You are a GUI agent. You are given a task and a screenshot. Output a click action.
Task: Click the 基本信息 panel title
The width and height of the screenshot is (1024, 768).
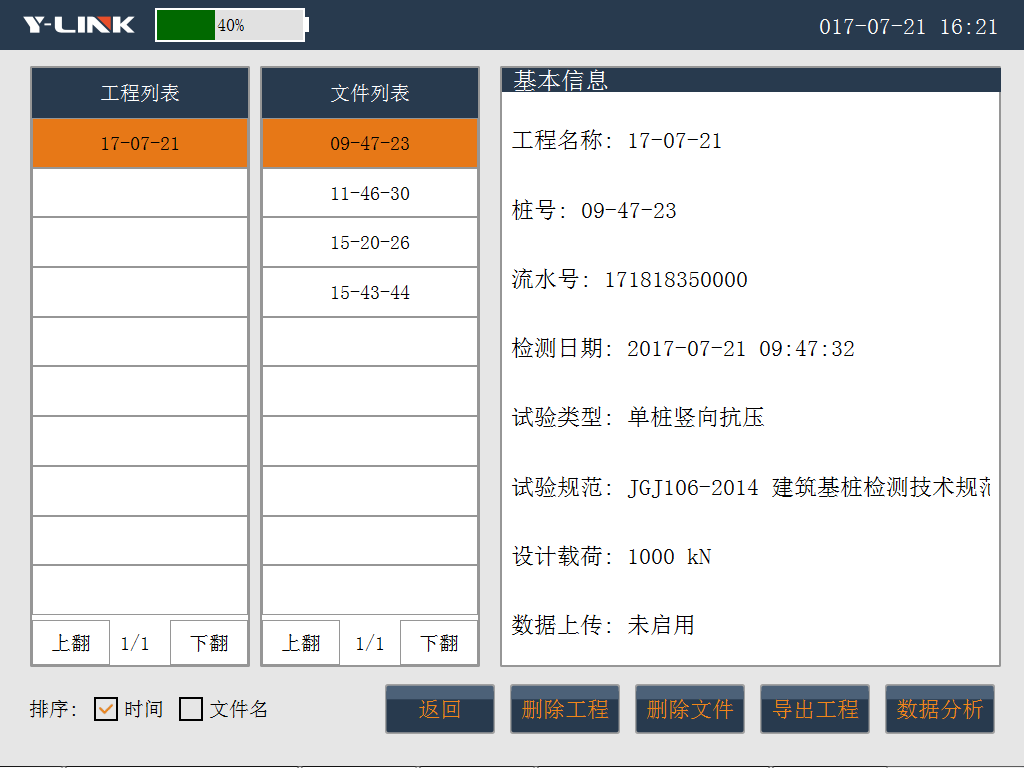coord(560,80)
